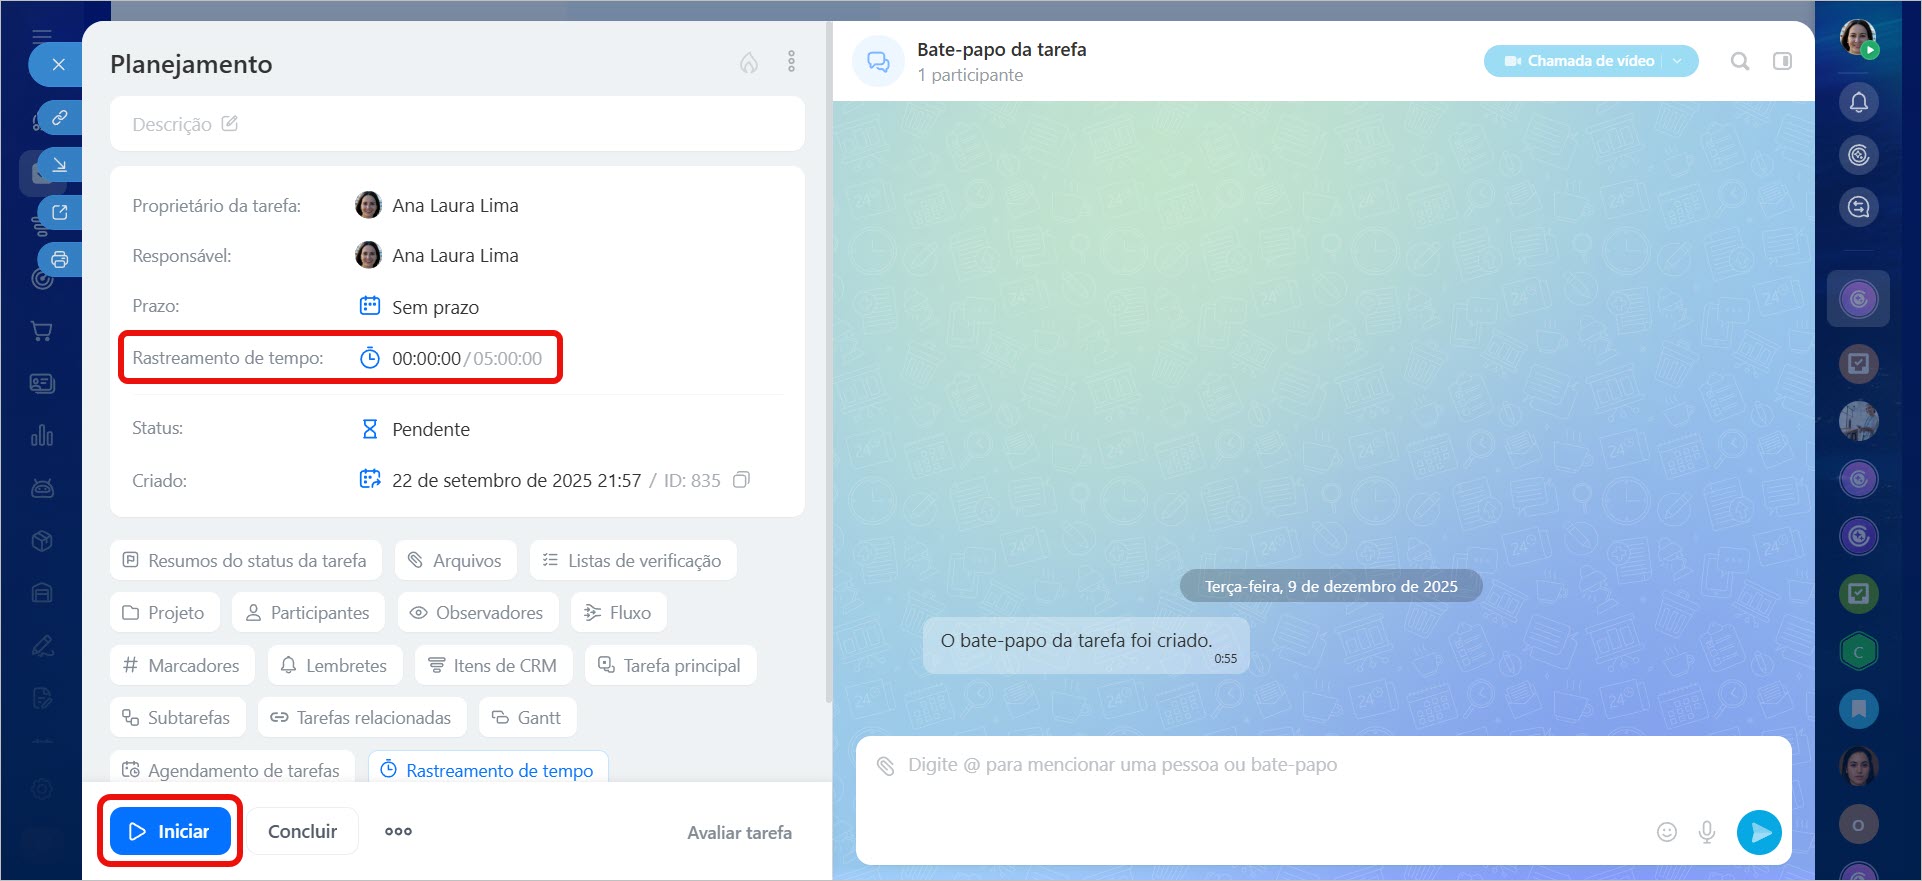Select the Rastreamento de tempo tab

(x=488, y=770)
